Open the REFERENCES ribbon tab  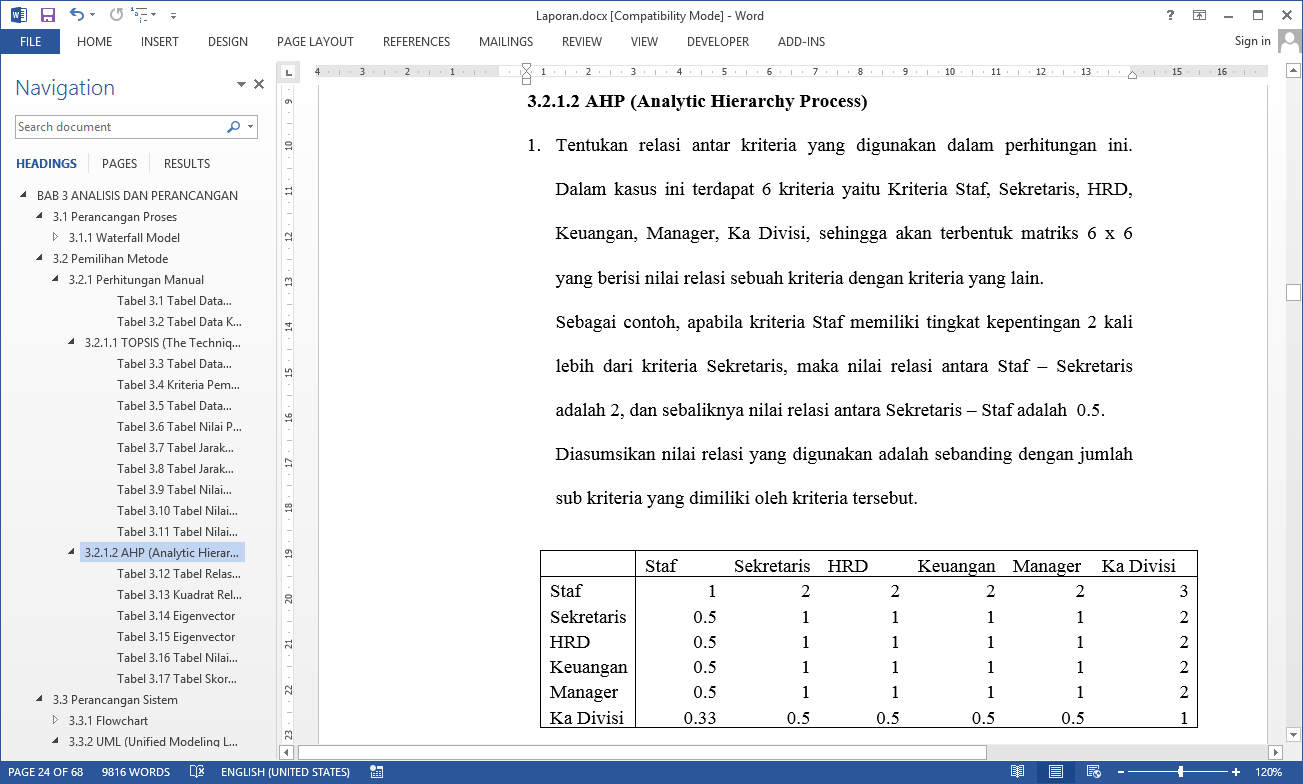416,42
